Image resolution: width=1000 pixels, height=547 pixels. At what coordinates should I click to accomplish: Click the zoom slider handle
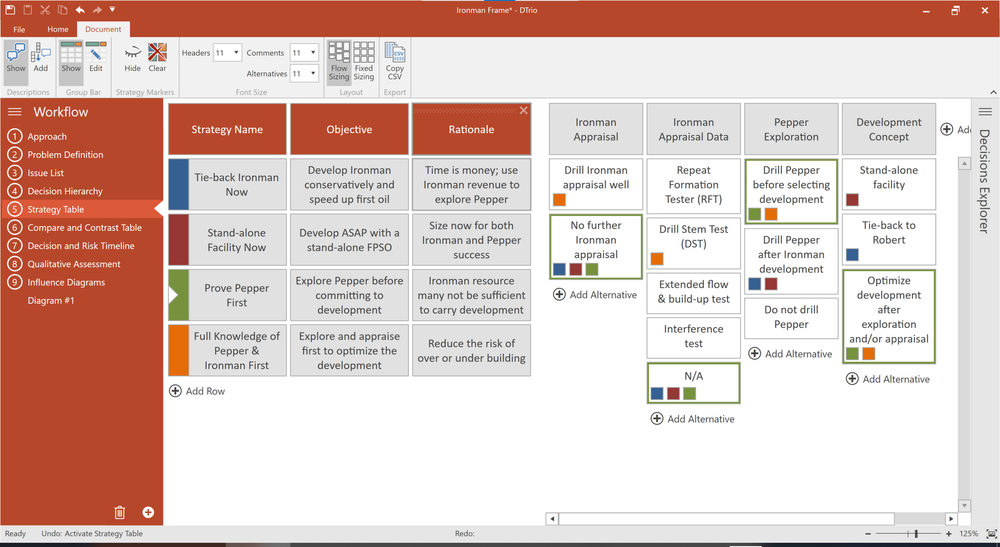916,534
